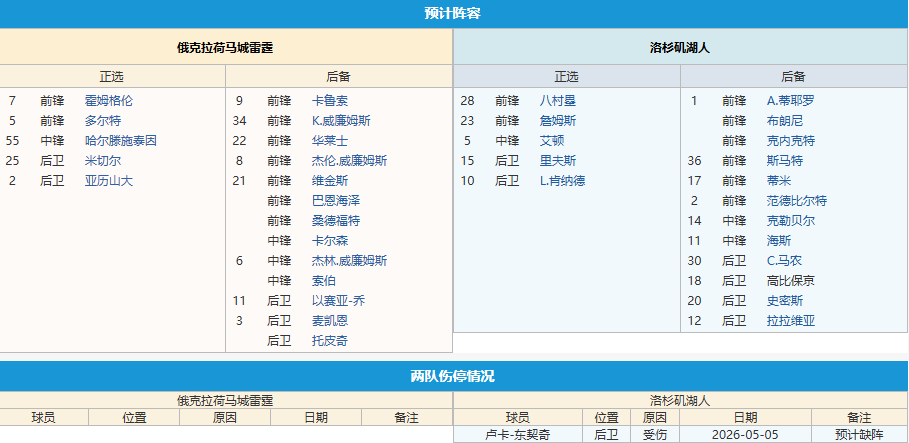Viewport: 909px width, 443px height.
Task: Open 杰伦.威廉姆斯 player link
Action: (350, 161)
